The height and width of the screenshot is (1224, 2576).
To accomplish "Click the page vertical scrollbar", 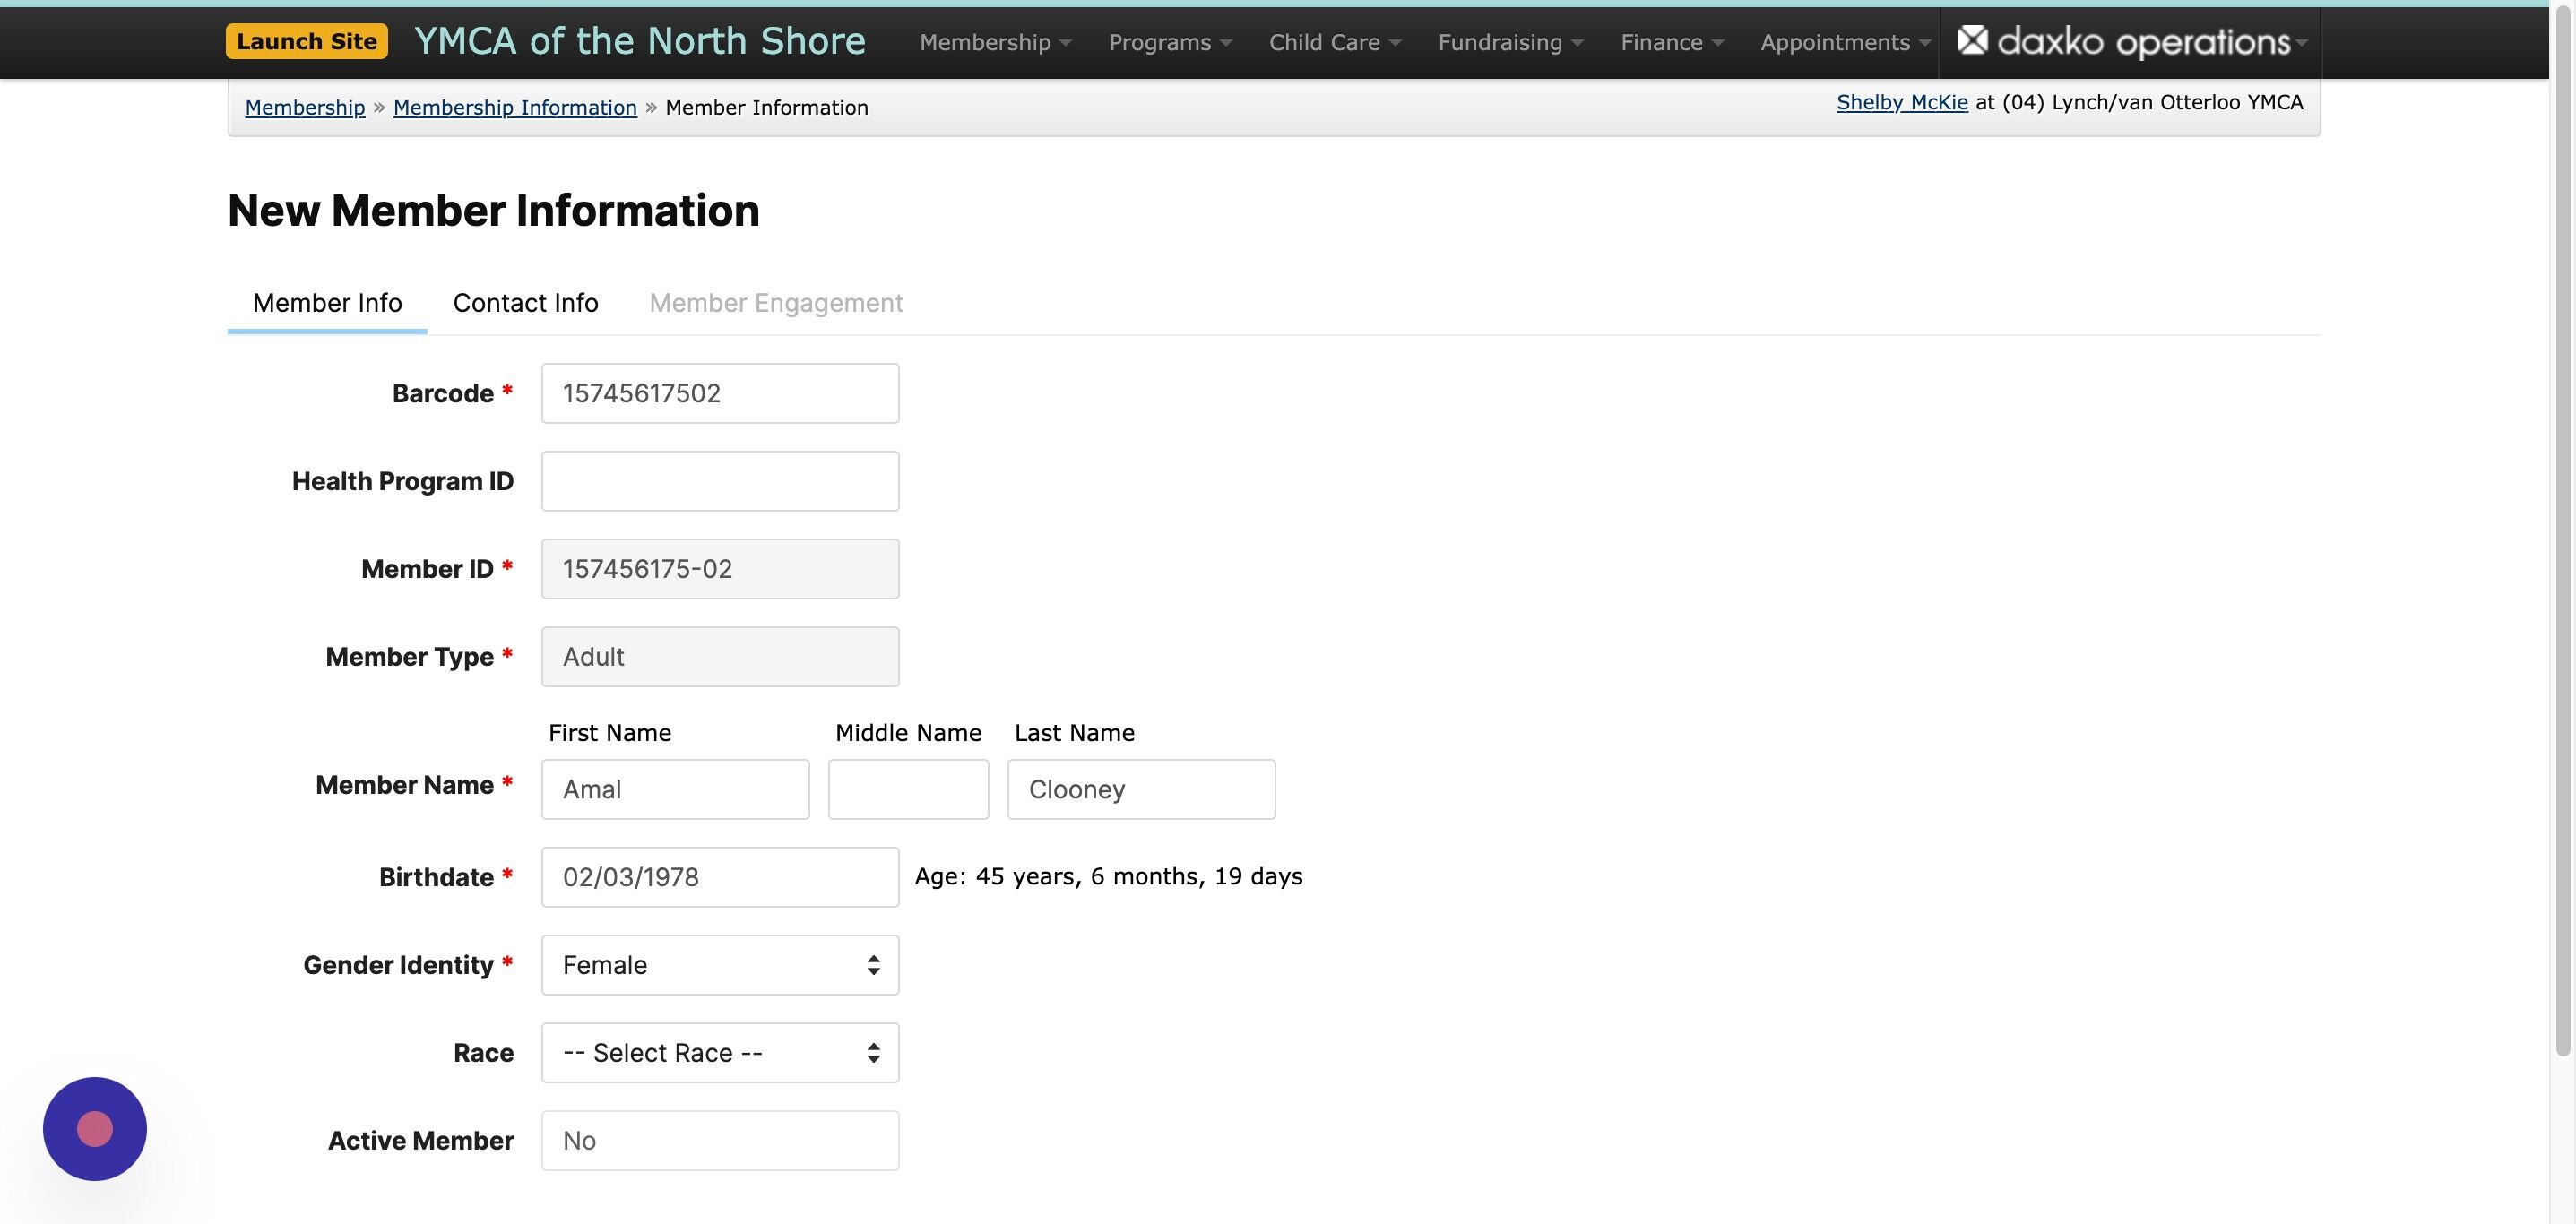I will pyautogui.click(x=2562, y=530).
